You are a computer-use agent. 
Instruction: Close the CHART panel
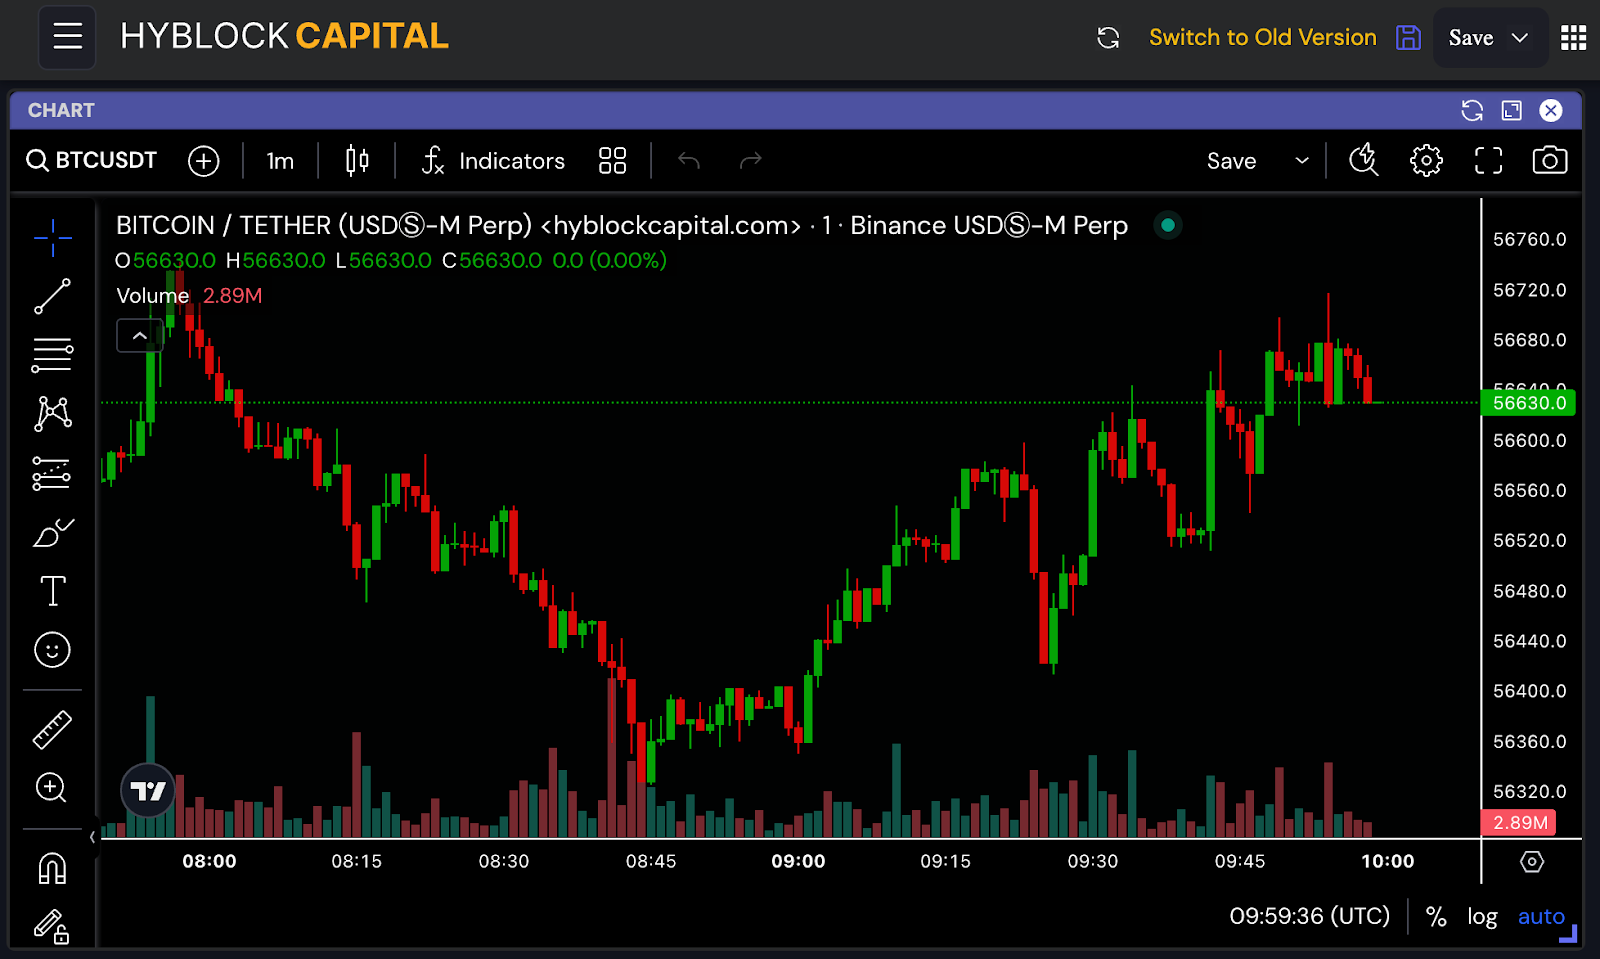point(1551,110)
